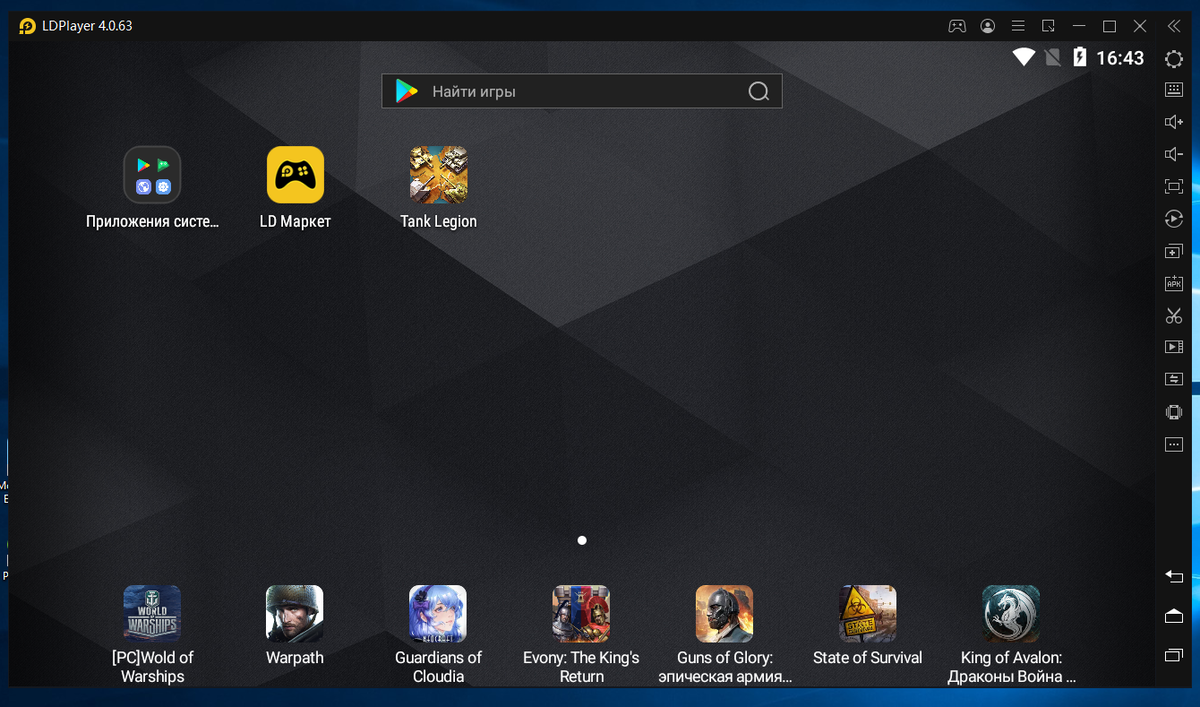Show recent apps button in sidebar
1200x707 pixels.
click(1174, 655)
